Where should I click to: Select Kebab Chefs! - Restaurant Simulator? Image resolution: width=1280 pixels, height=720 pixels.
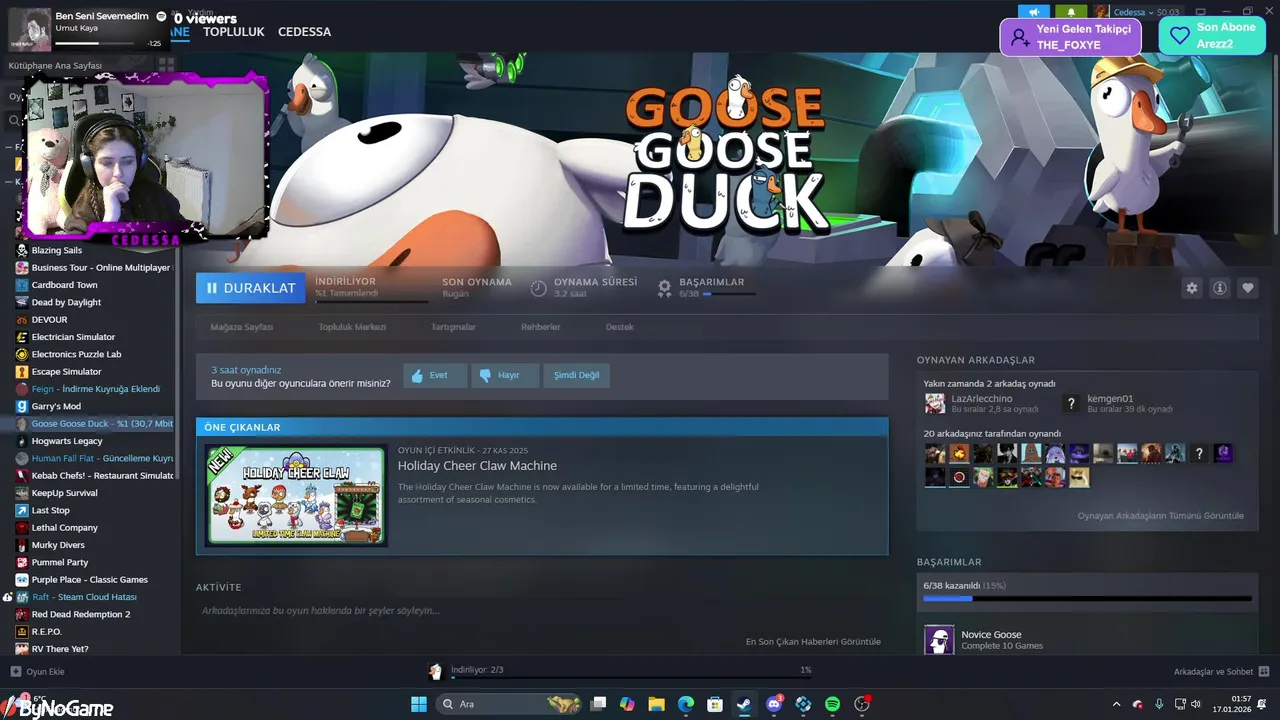click(x=92, y=476)
